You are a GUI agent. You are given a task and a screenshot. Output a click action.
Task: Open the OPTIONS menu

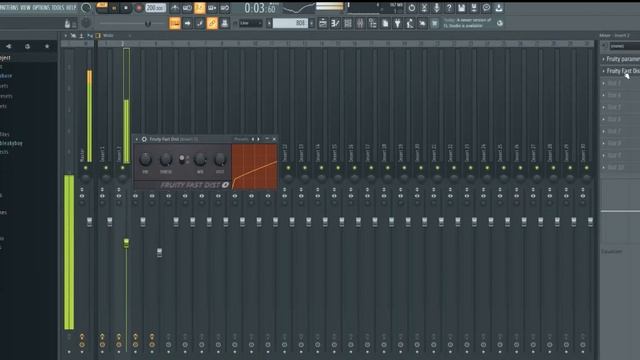coord(41,8)
